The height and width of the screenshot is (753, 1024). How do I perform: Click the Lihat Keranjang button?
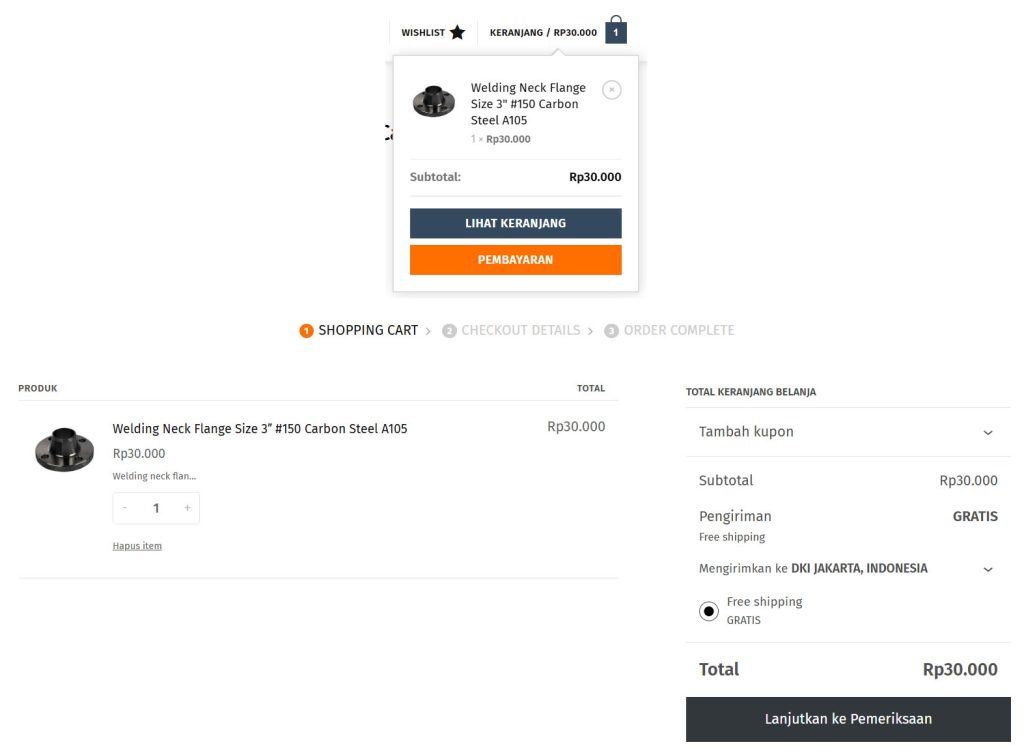tap(515, 223)
